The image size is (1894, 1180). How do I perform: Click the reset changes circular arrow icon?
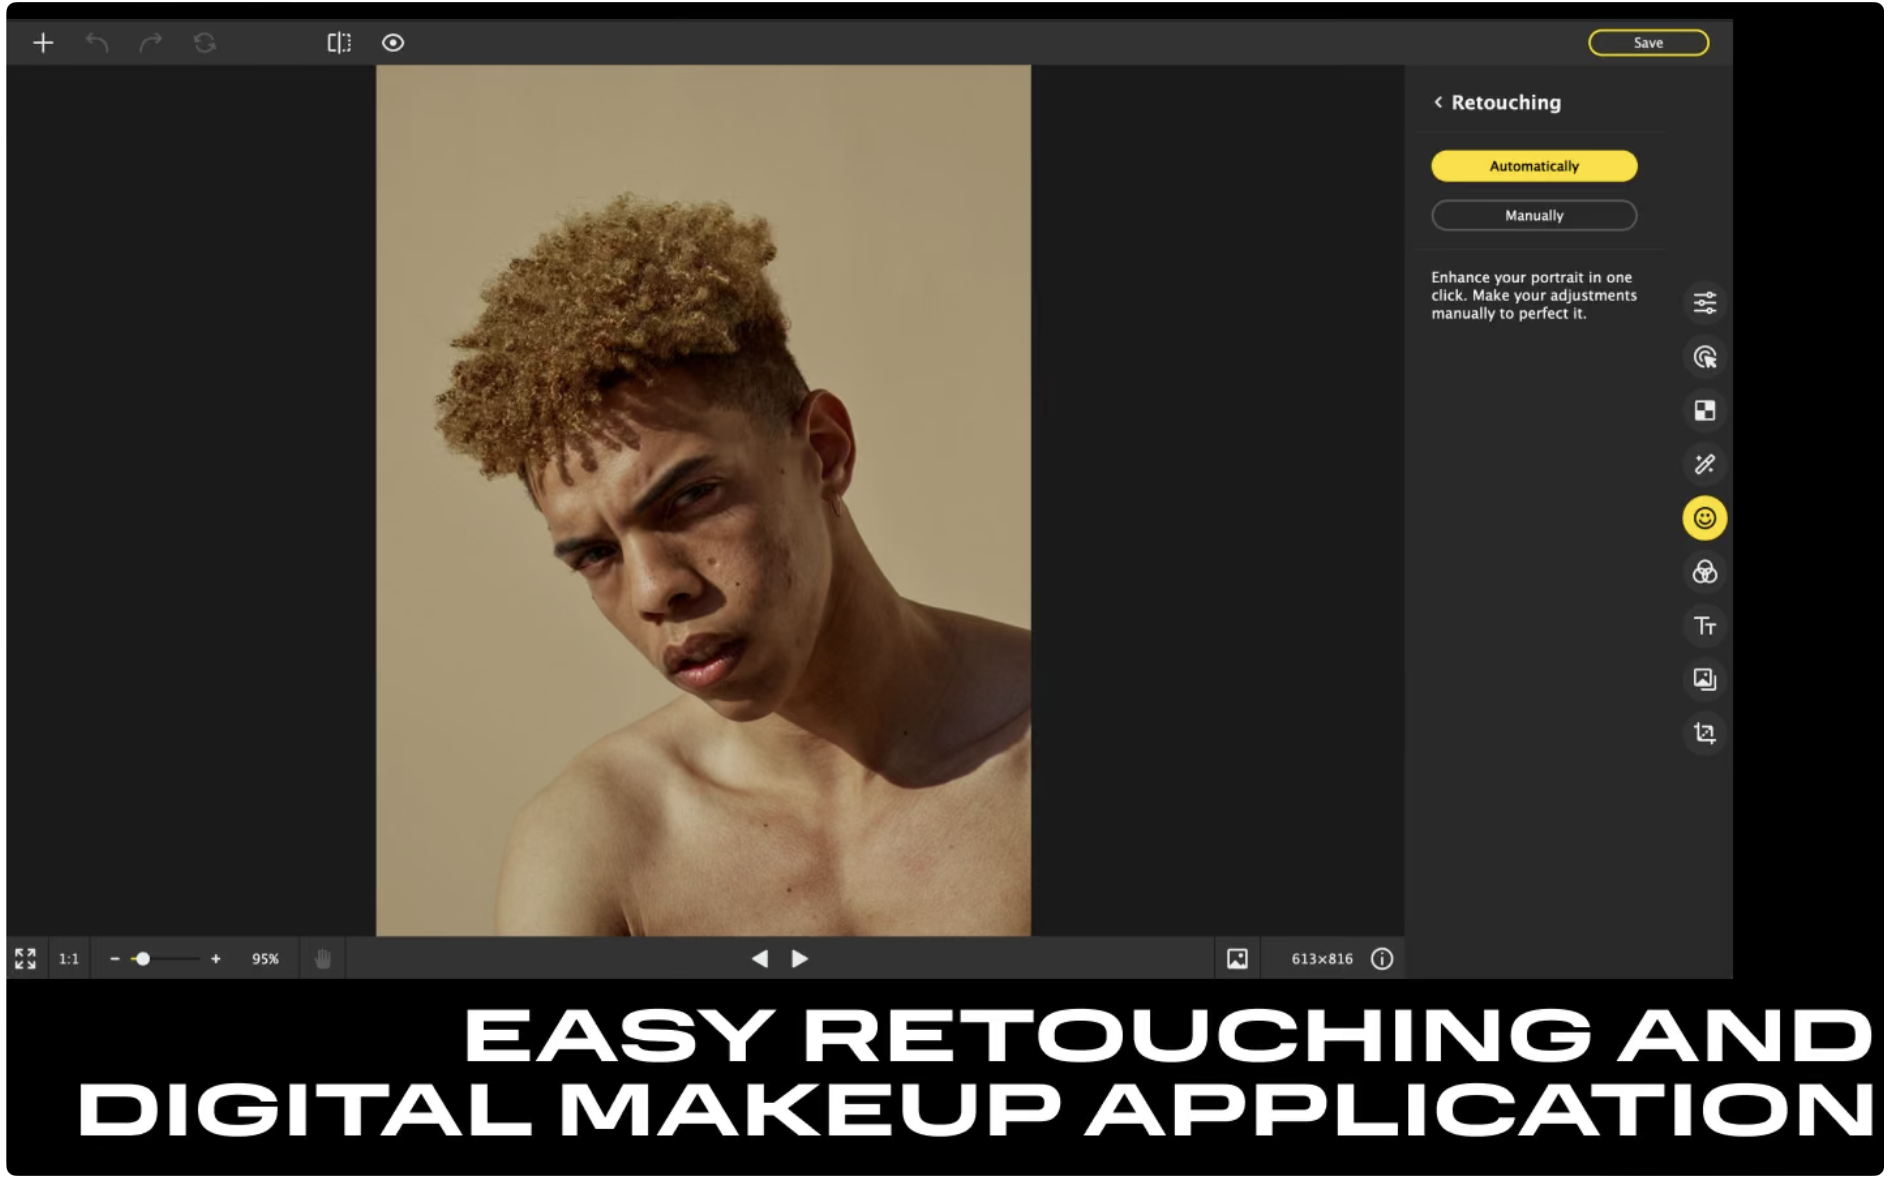point(205,43)
